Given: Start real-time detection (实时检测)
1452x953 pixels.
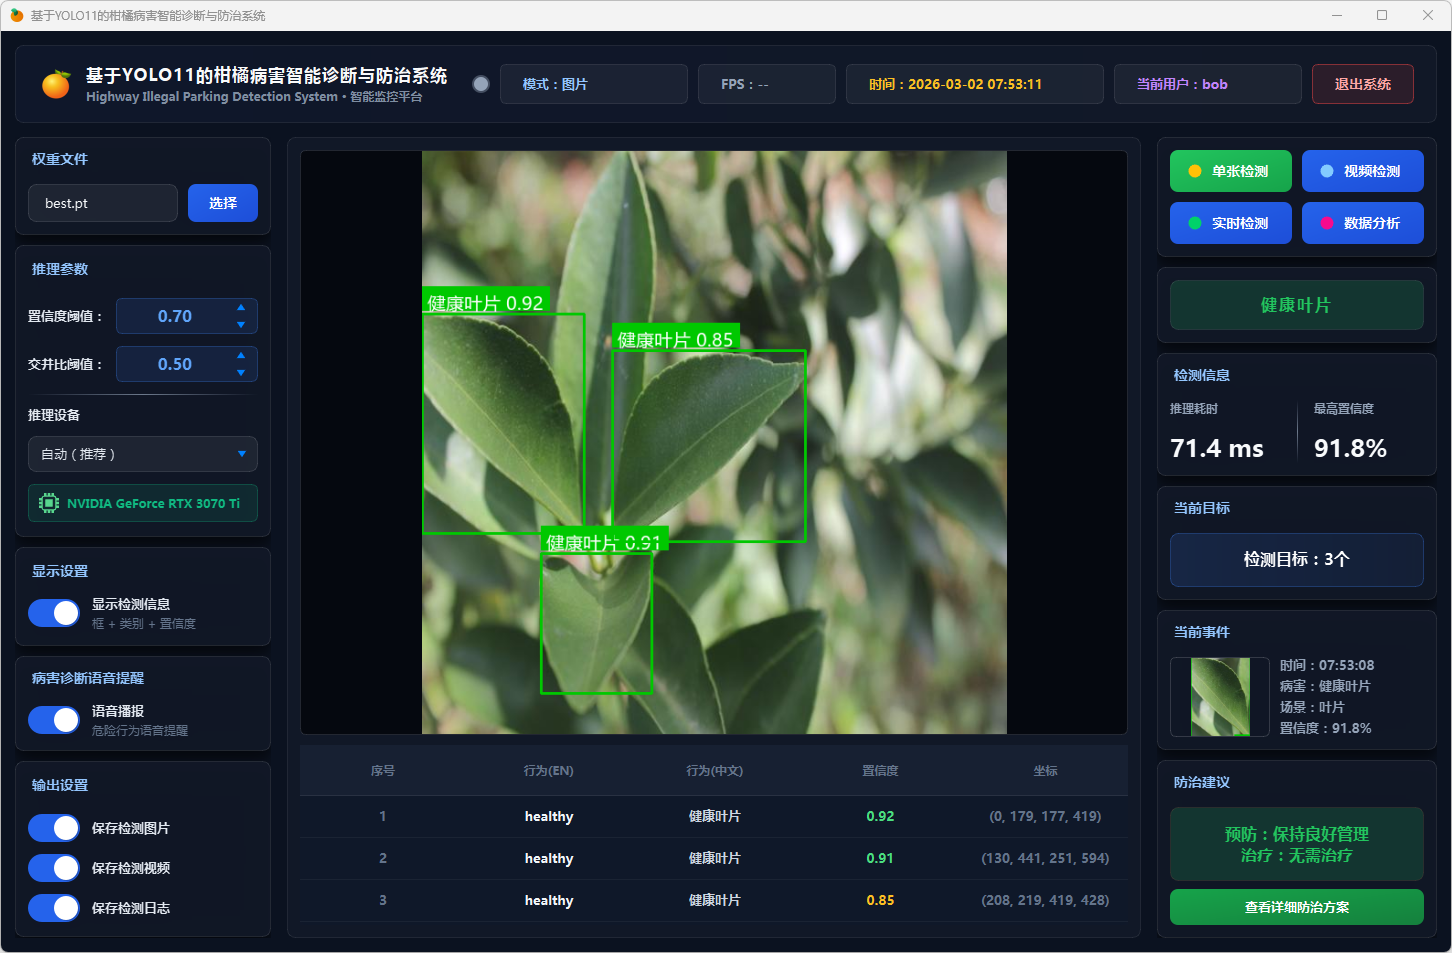Looking at the screenshot, I should pyautogui.click(x=1230, y=223).
